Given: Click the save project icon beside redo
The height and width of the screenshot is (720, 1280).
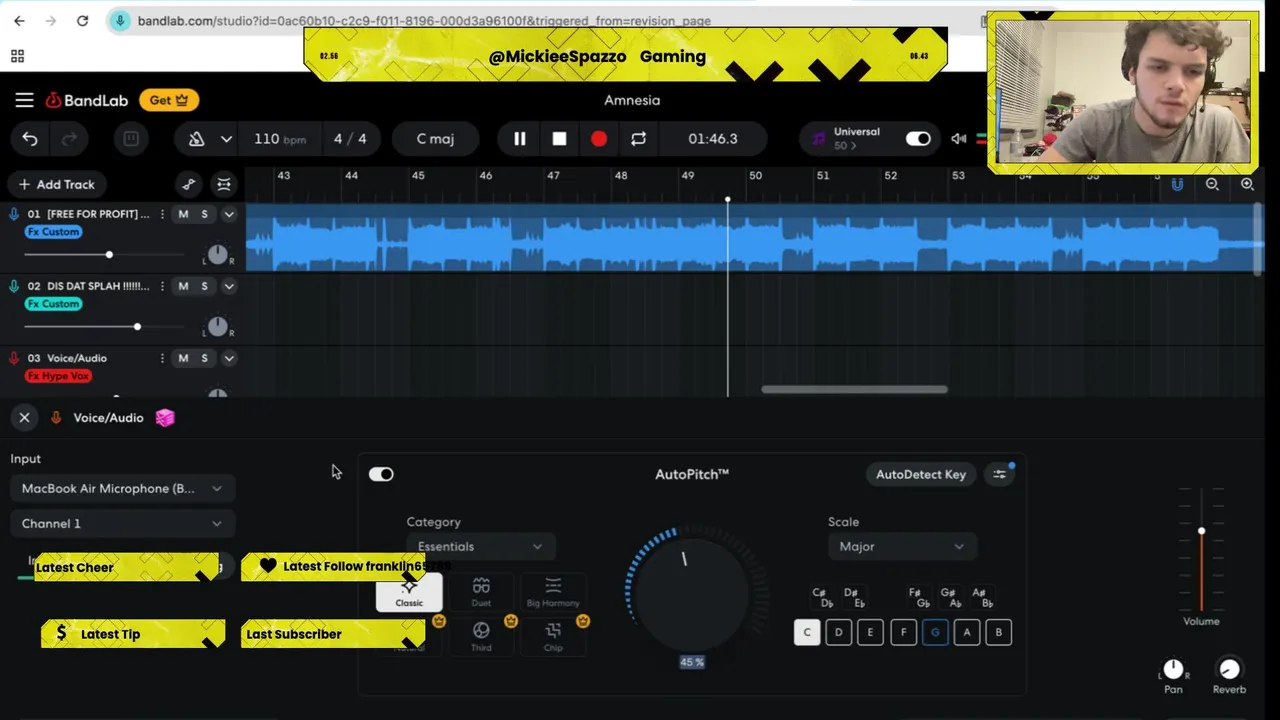Looking at the screenshot, I should tap(131, 139).
